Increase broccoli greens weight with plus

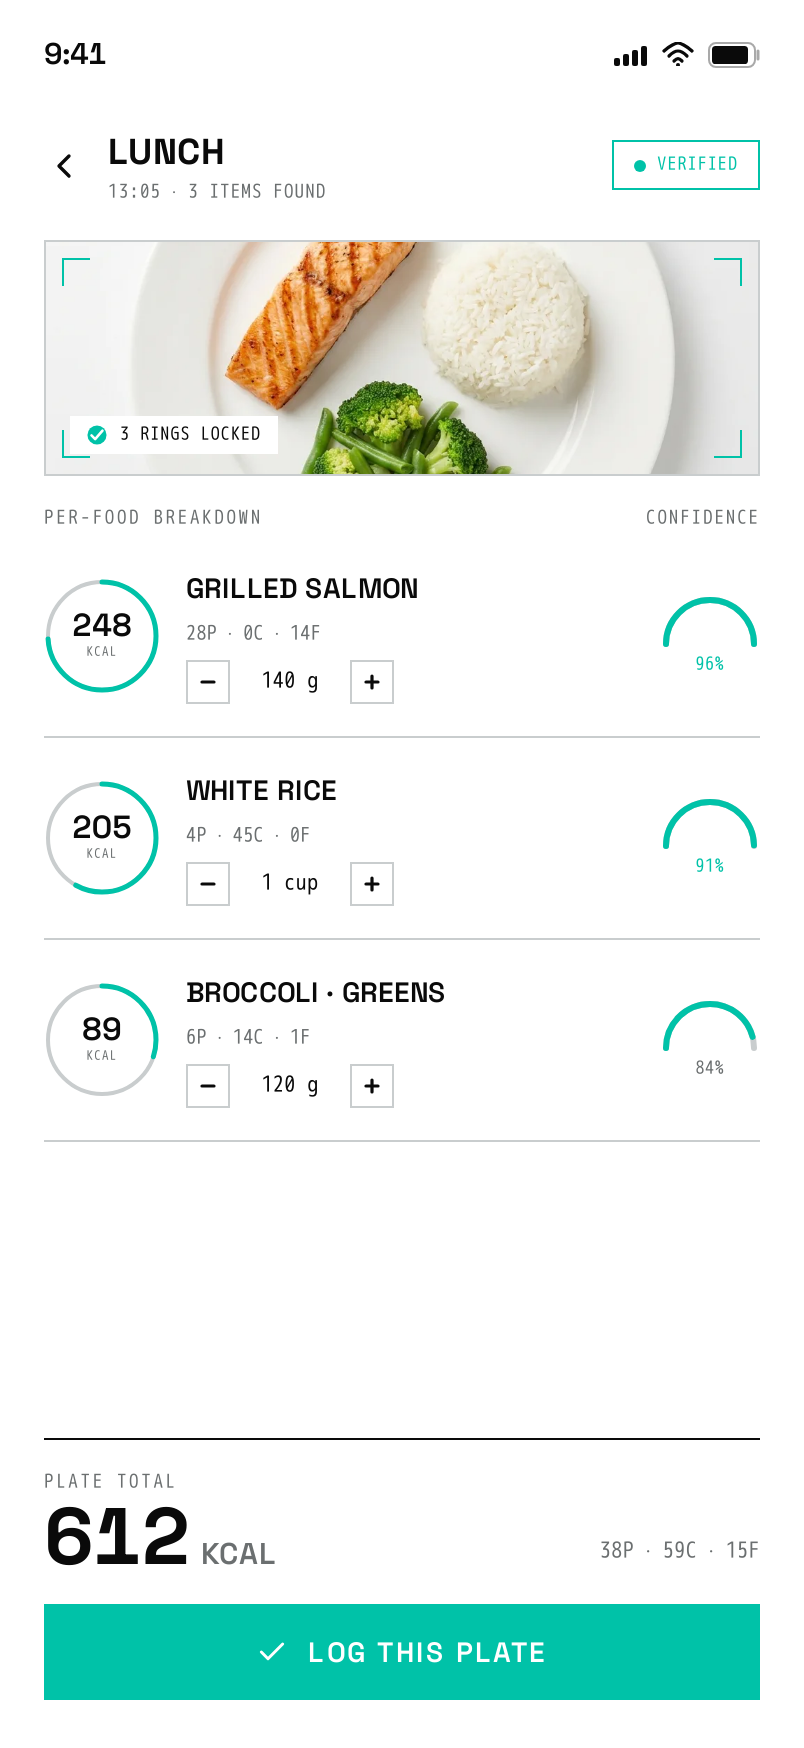(x=372, y=1086)
